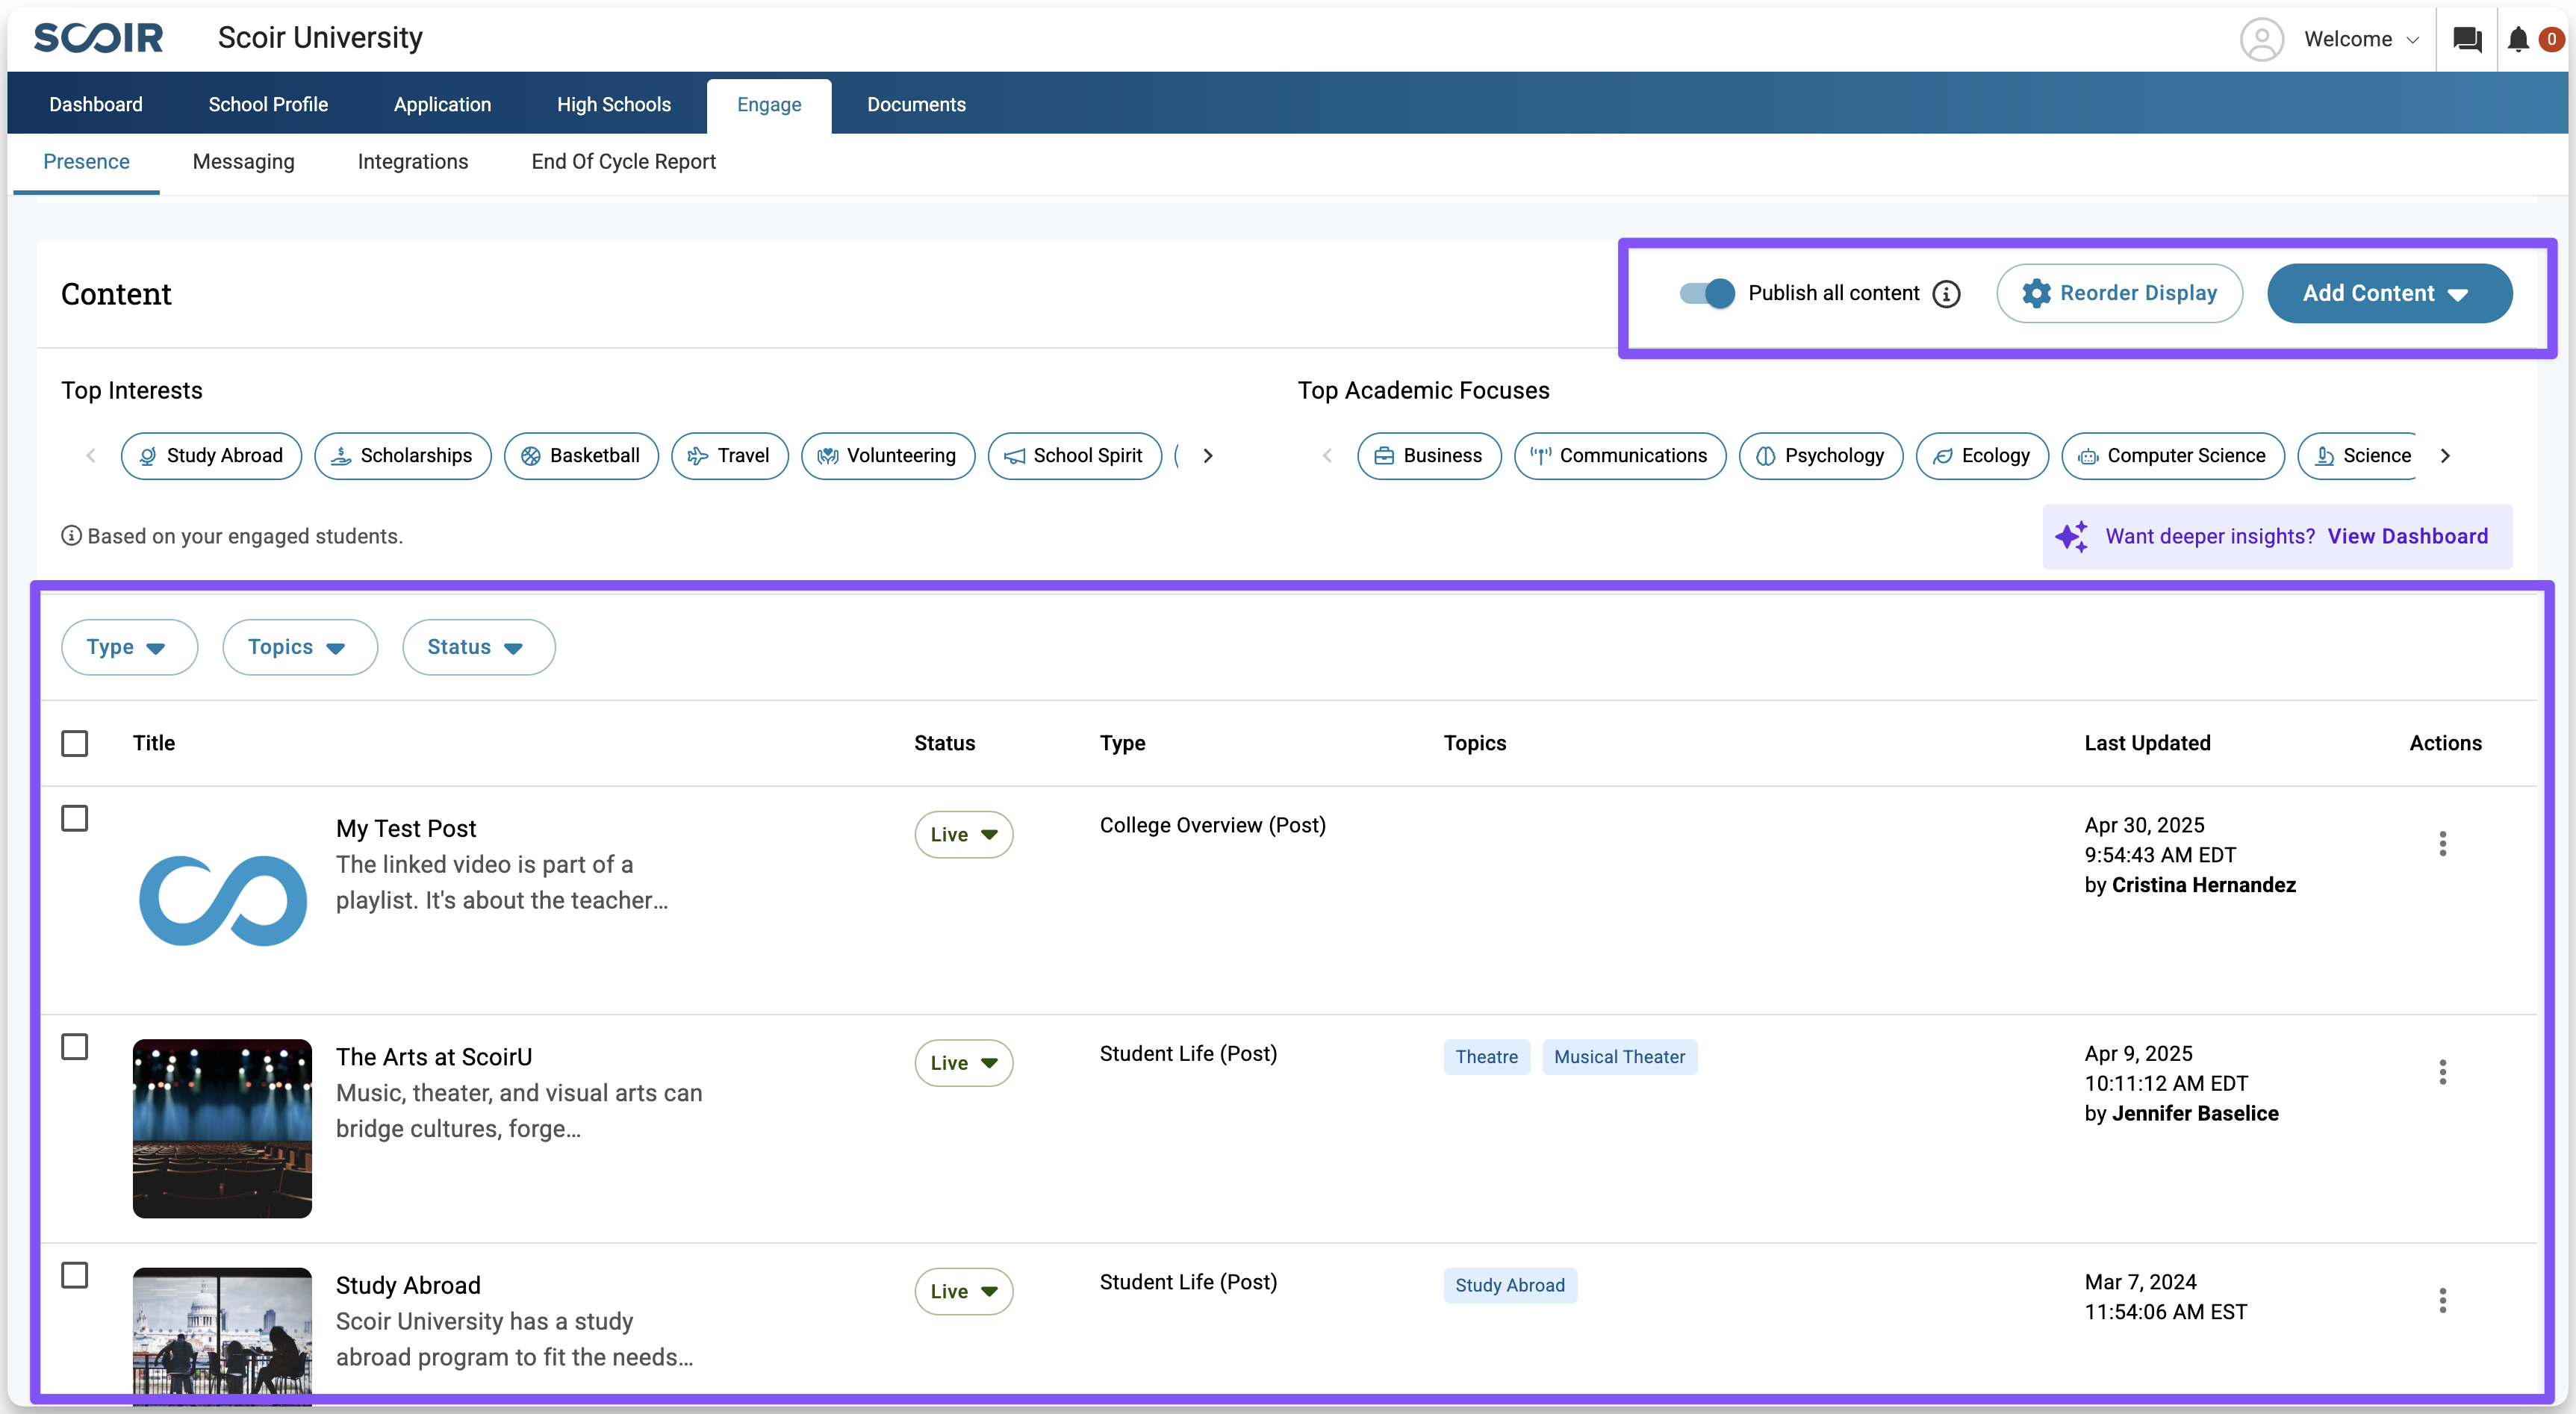The width and height of the screenshot is (2576, 1414).
Task: Follow the View Dashboard link
Action: click(x=2407, y=536)
